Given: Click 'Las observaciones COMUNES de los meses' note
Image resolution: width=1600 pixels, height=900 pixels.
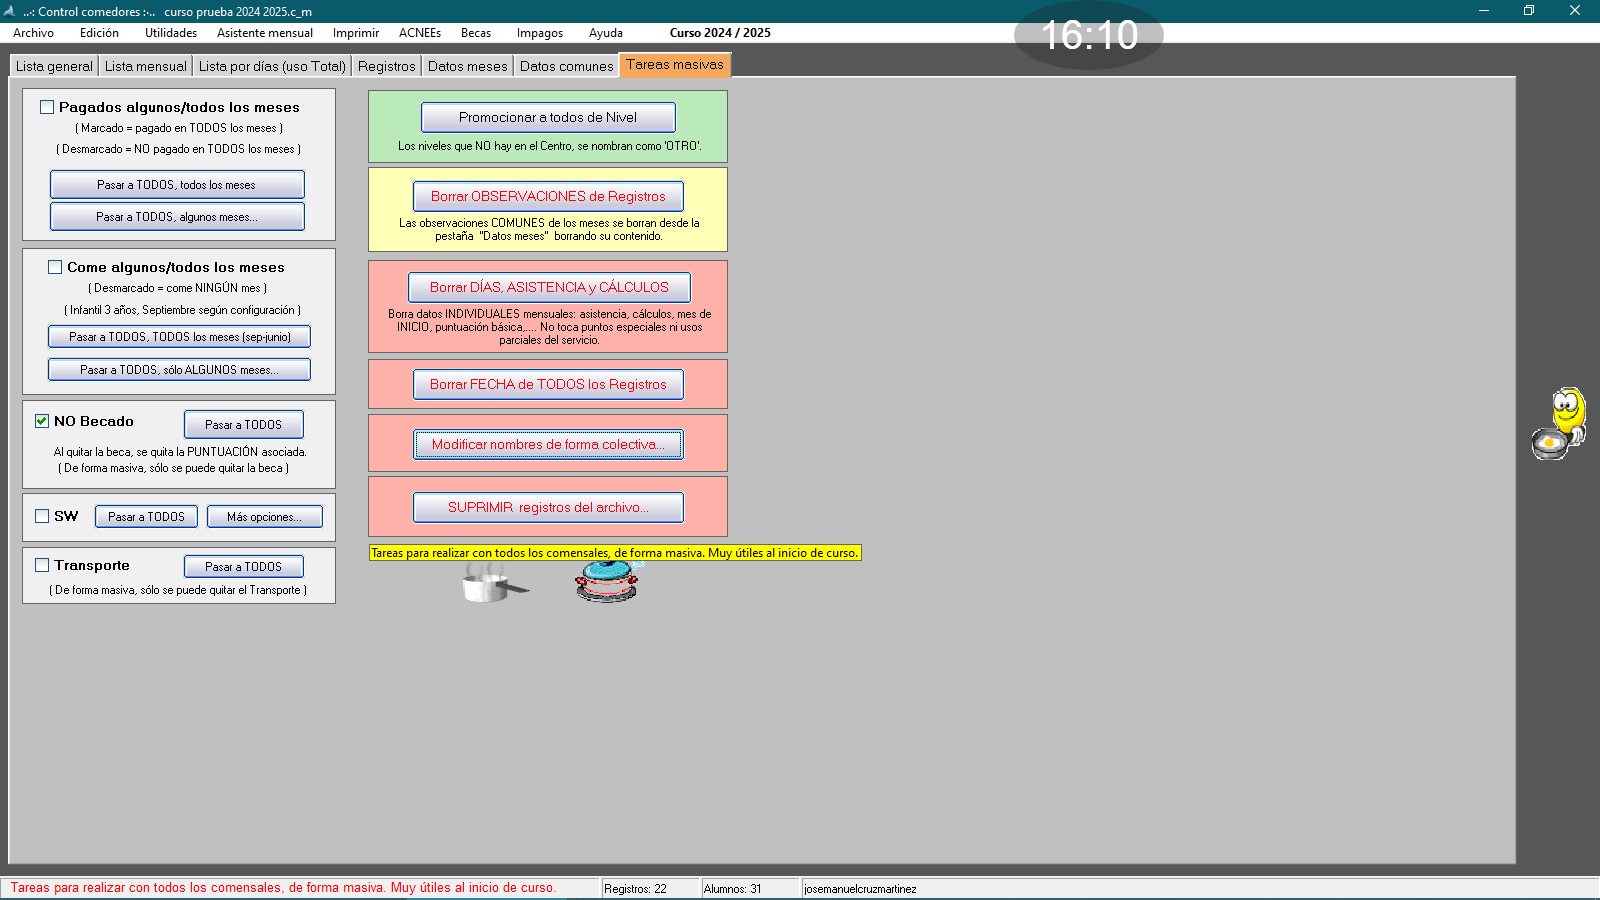Looking at the screenshot, I should (549, 229).
